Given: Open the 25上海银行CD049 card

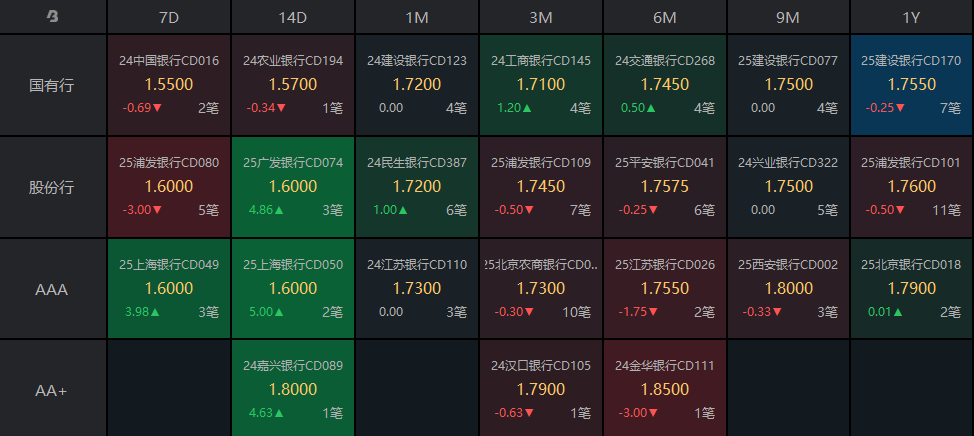Looking at the screenshot, I should 169,289.
